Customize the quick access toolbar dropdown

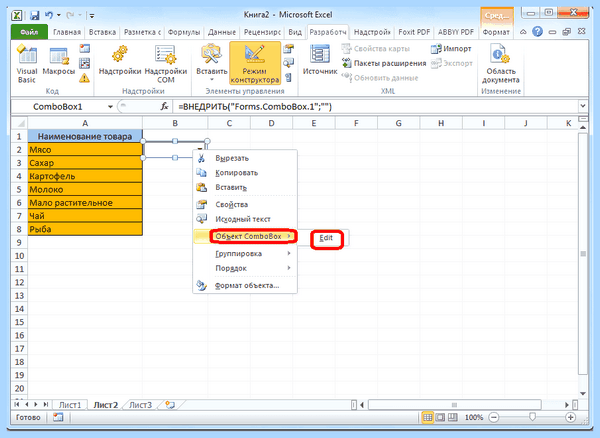92,16
